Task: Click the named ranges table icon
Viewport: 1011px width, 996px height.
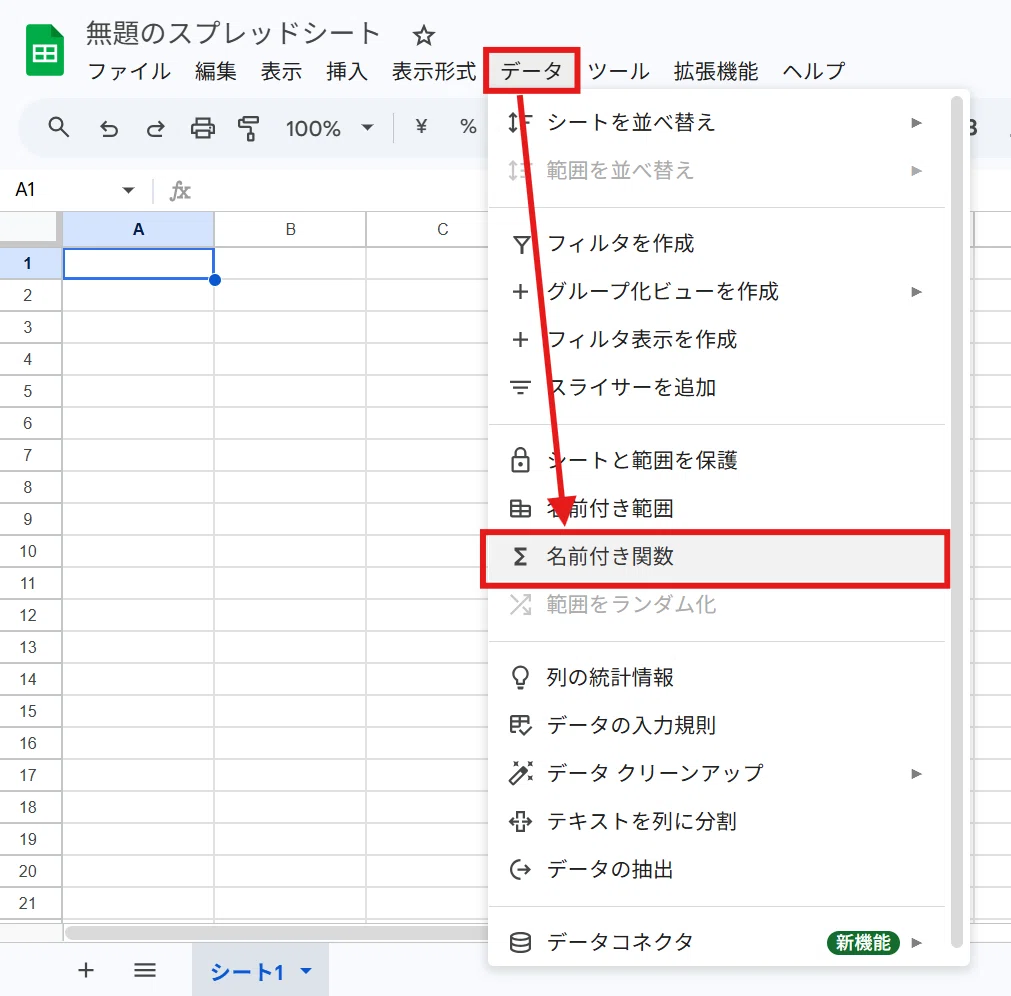Action: (520, 509)
